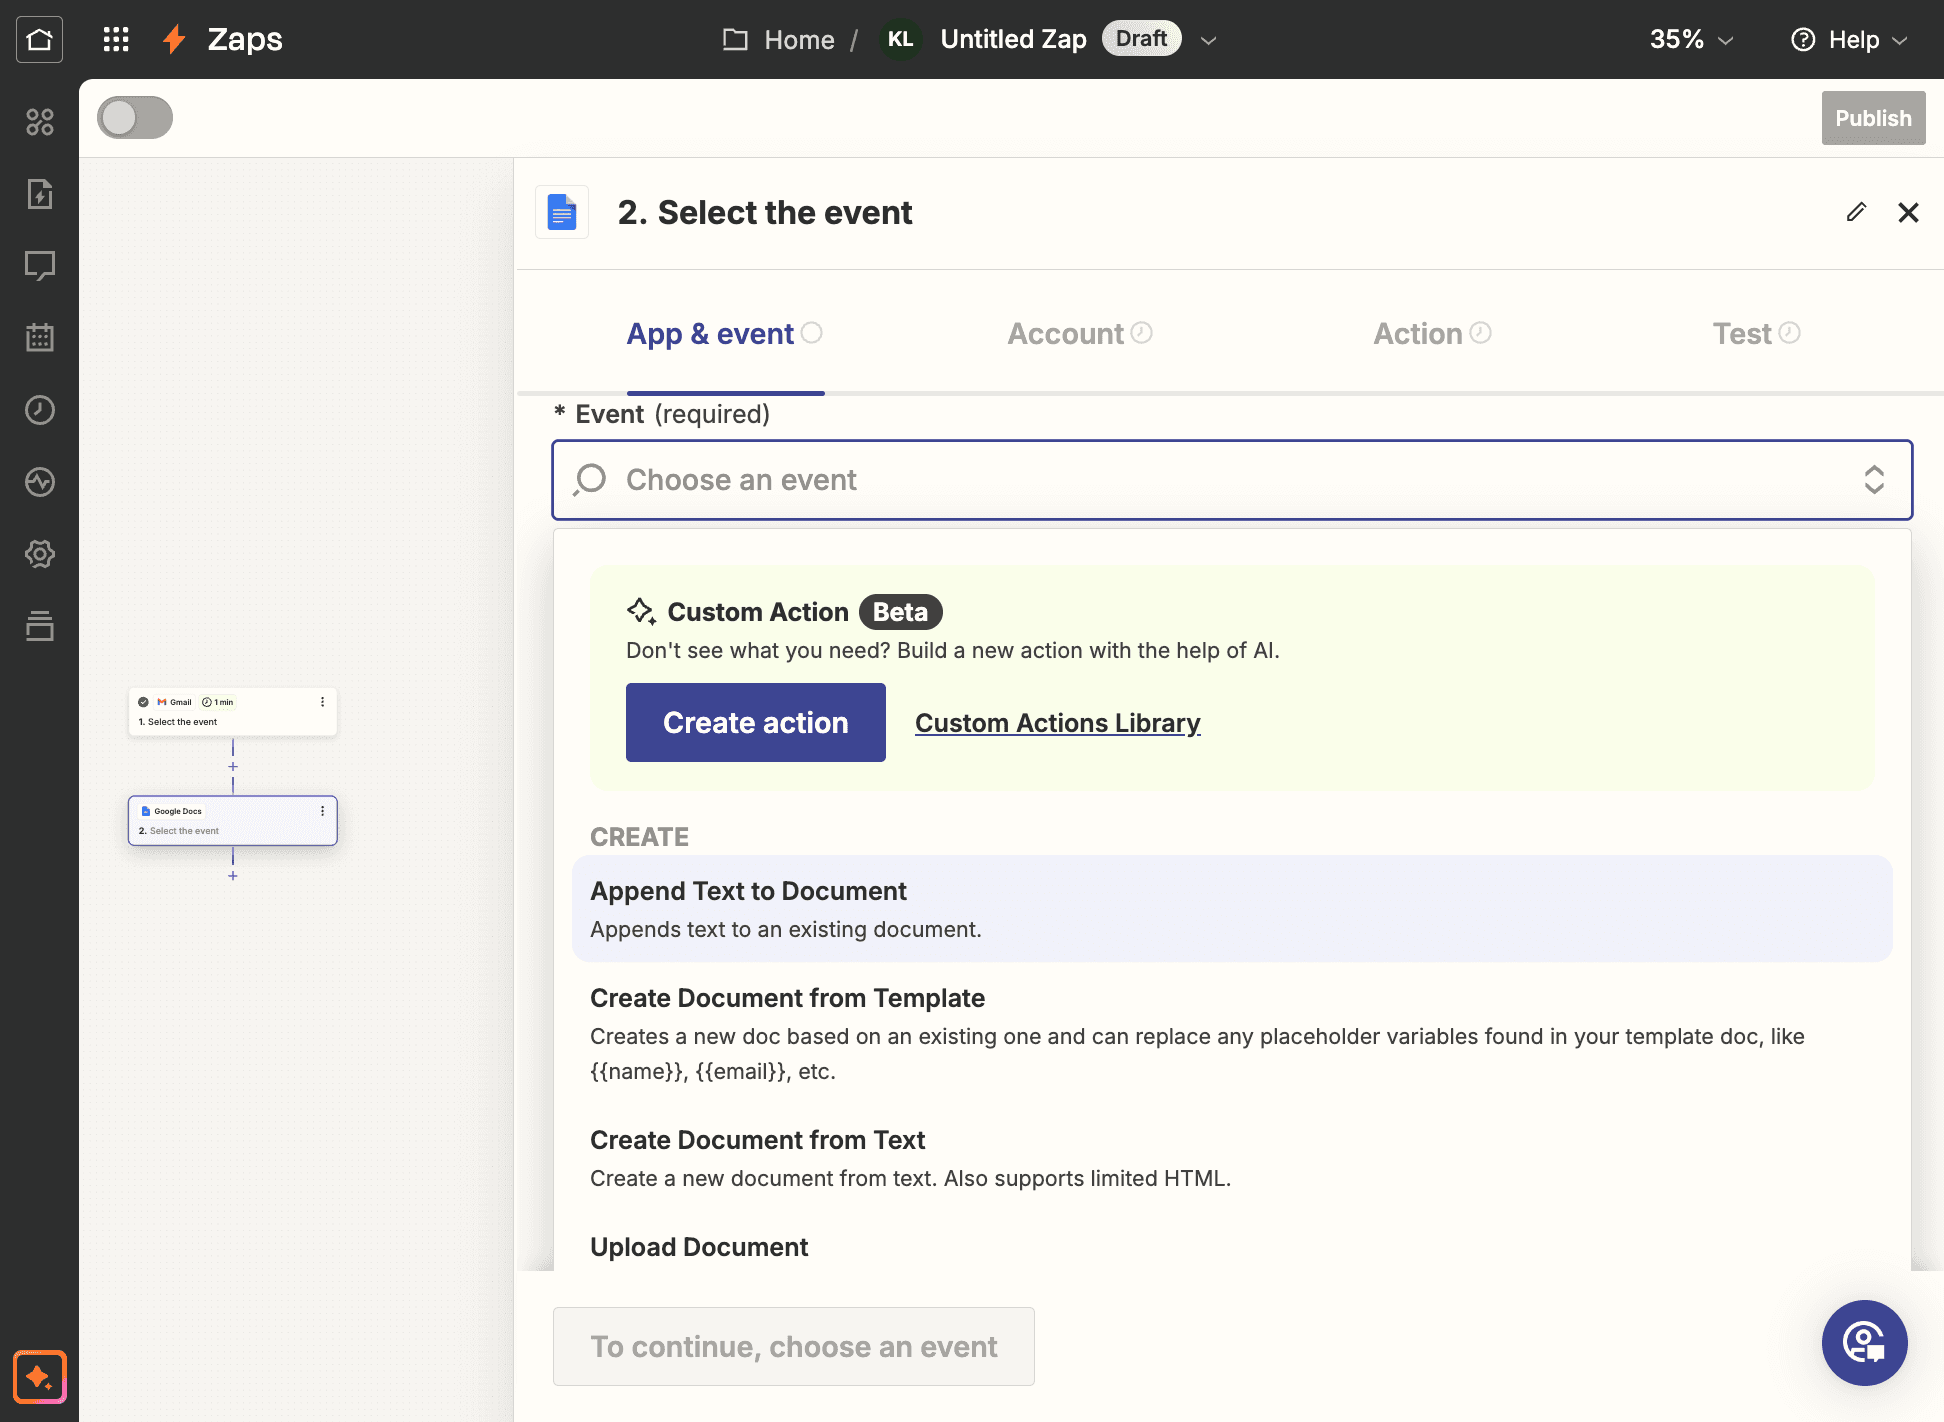Screen dimensions: 1944x1422
Task: Toggle the Zap on/off switch
Action: click(x=135, y=117)
